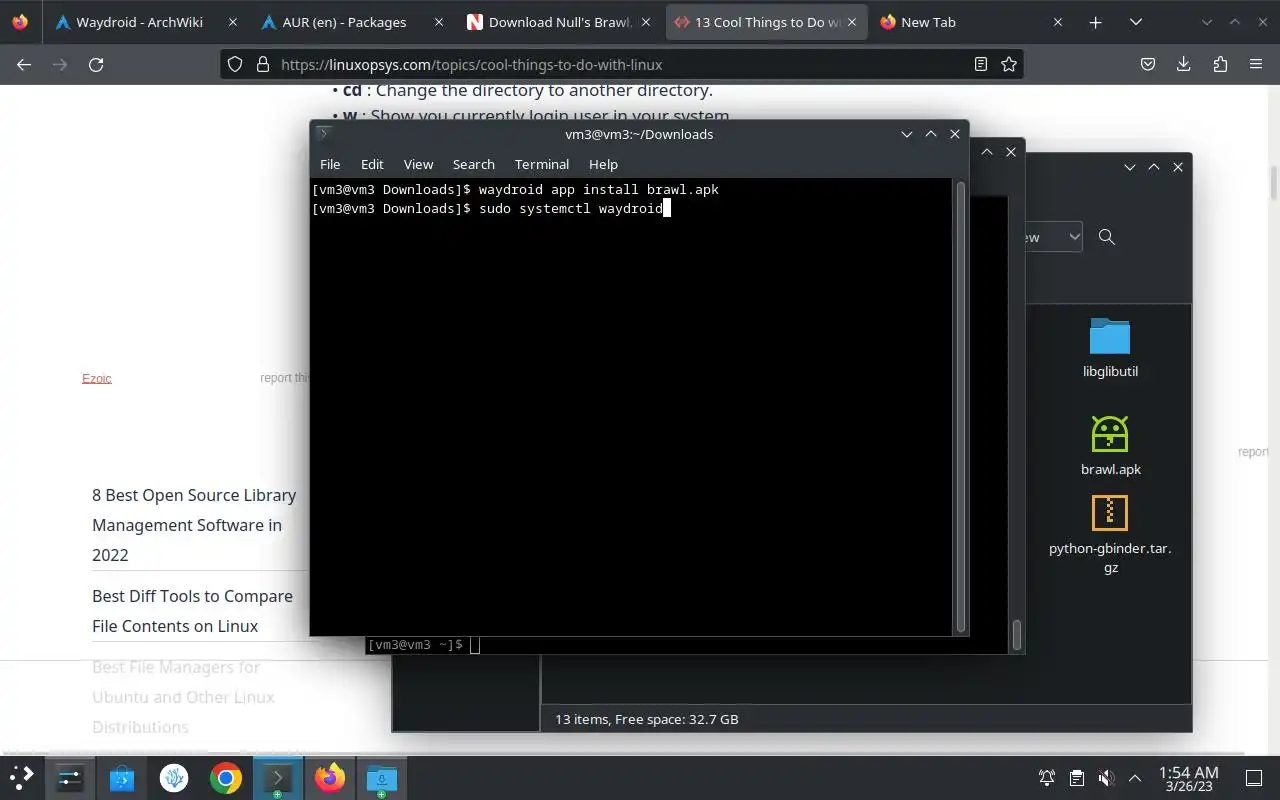Click the tracking protection shield icon
1280x800 pixels.
235,64
